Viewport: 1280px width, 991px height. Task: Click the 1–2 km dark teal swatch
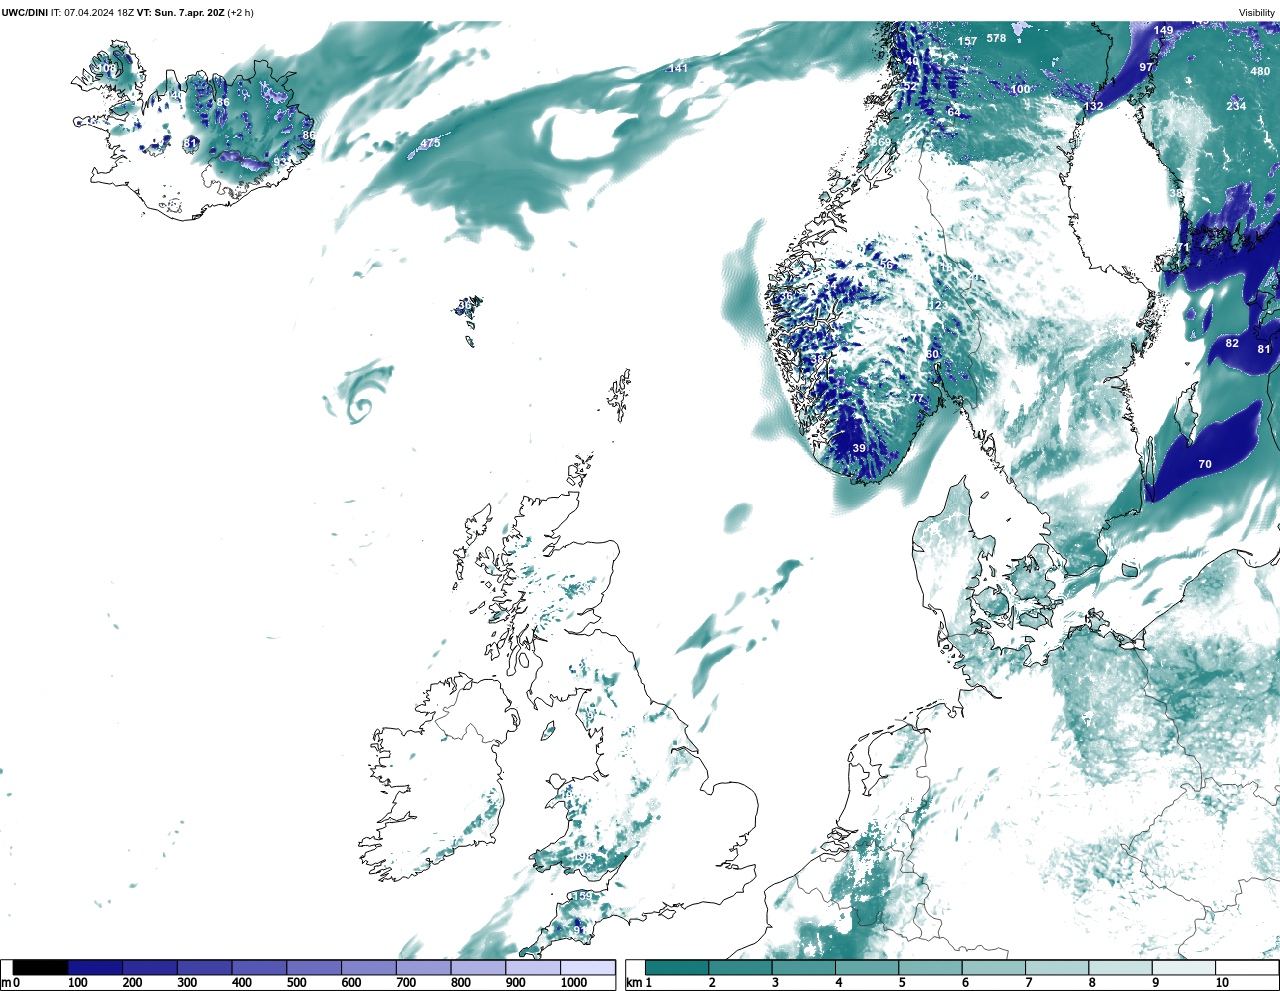click(x=677, y=967)
